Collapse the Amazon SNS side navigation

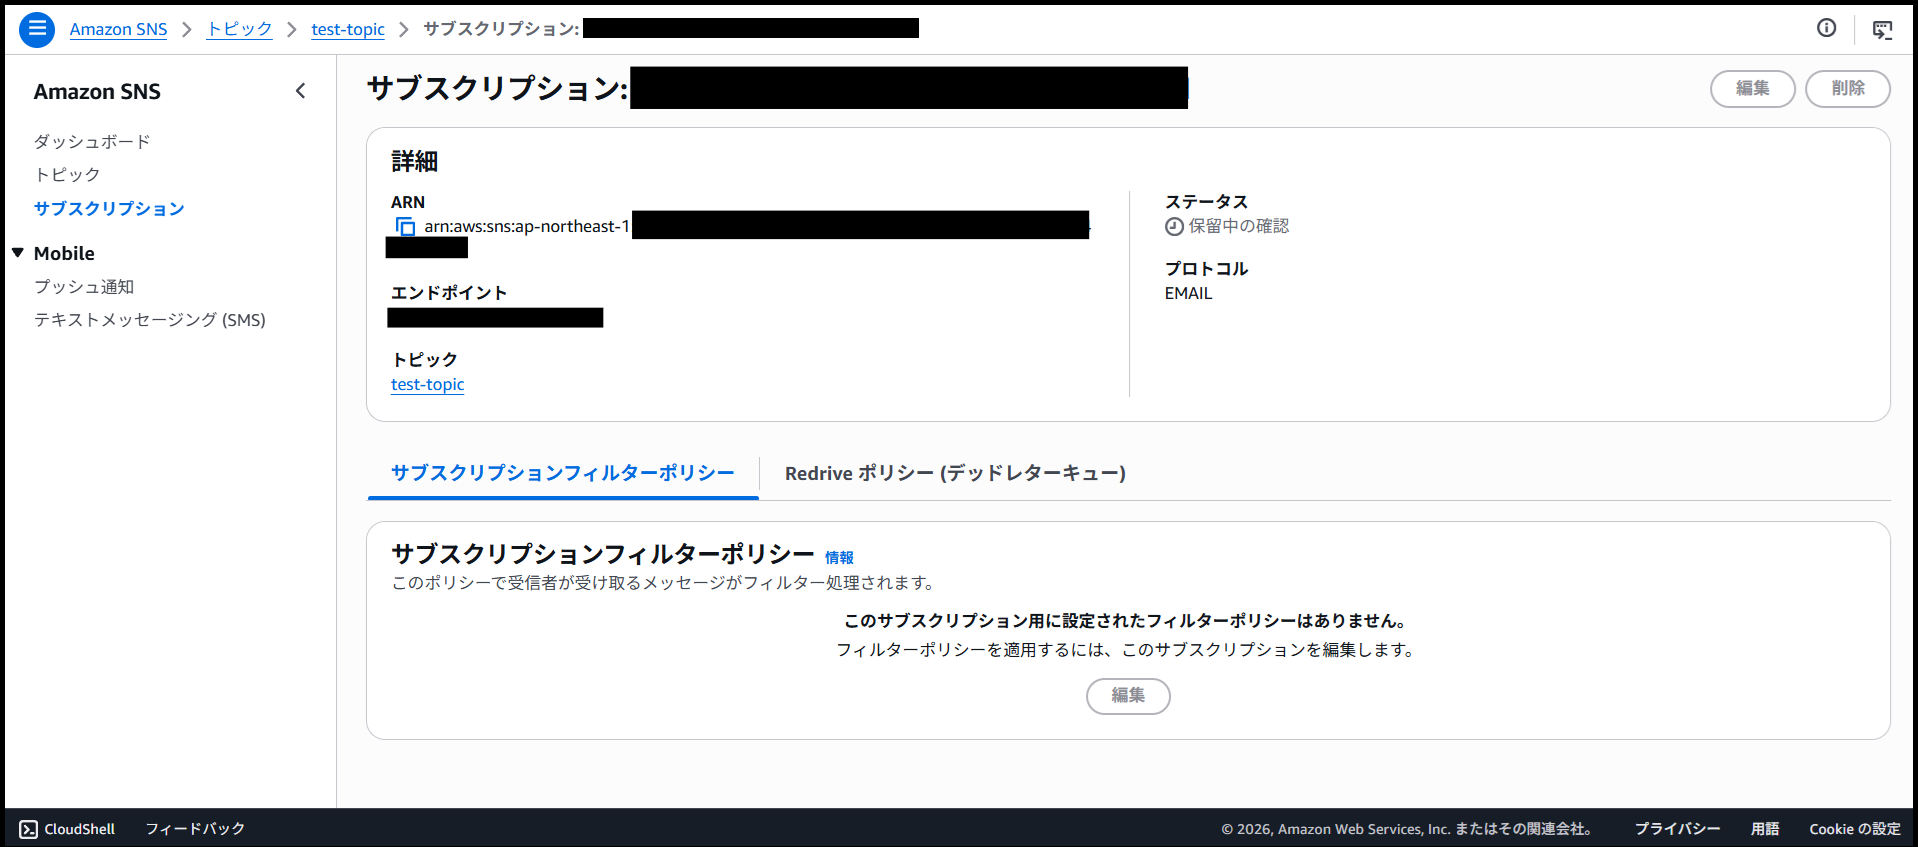(300, 91)
